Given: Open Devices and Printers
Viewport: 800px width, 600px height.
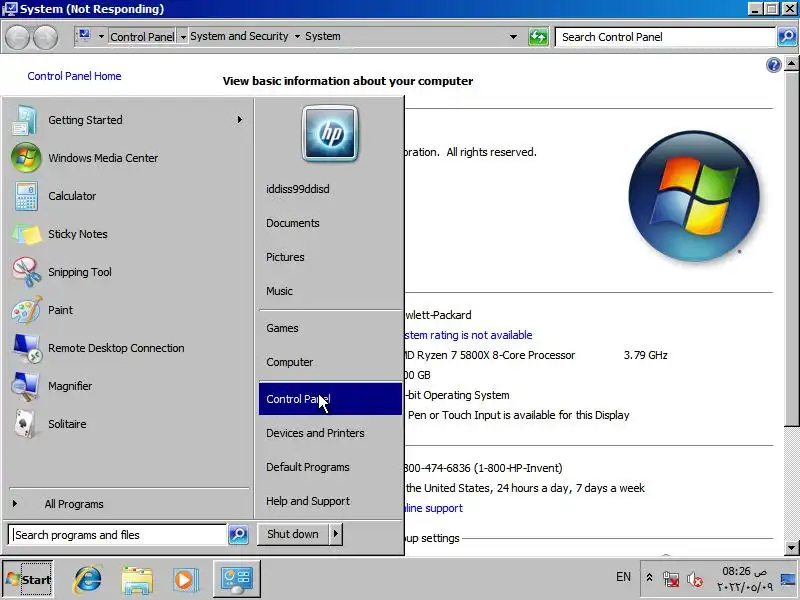Looking at the screenshot, I should [x=315, y=433].
